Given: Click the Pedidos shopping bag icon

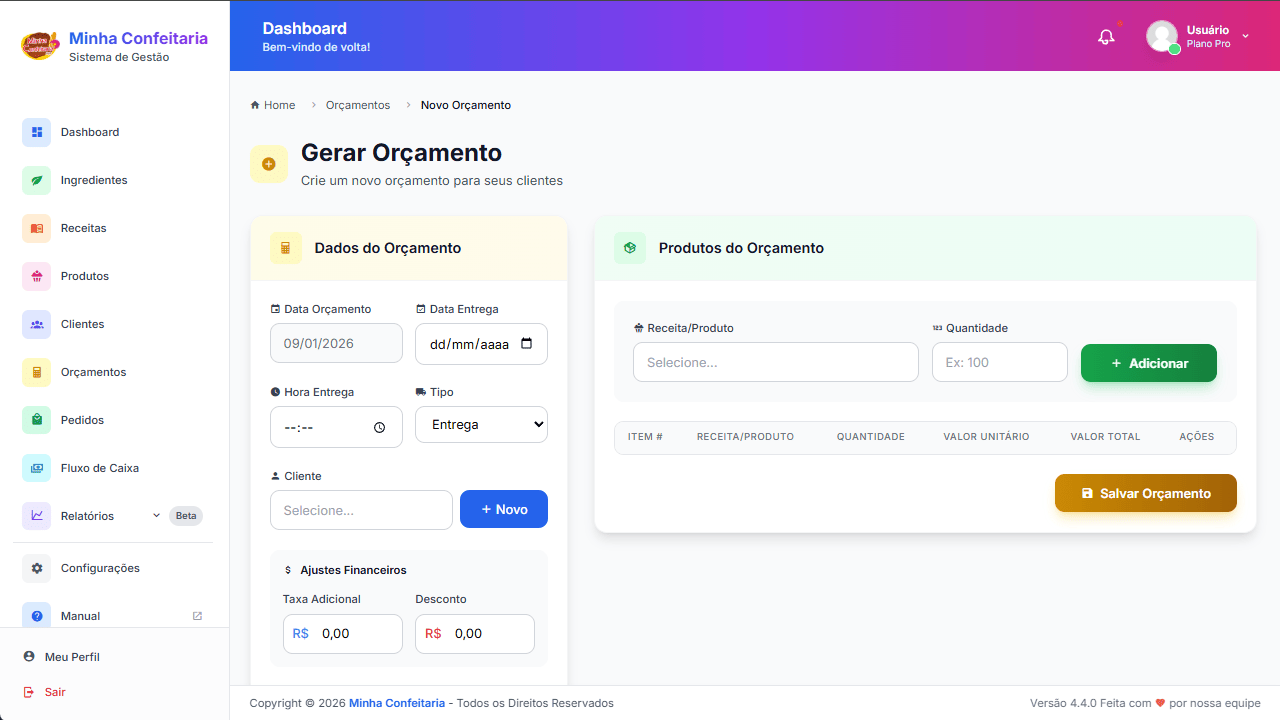Looking at the screenshot, I should pyautogui.click(x=37, y=420).
